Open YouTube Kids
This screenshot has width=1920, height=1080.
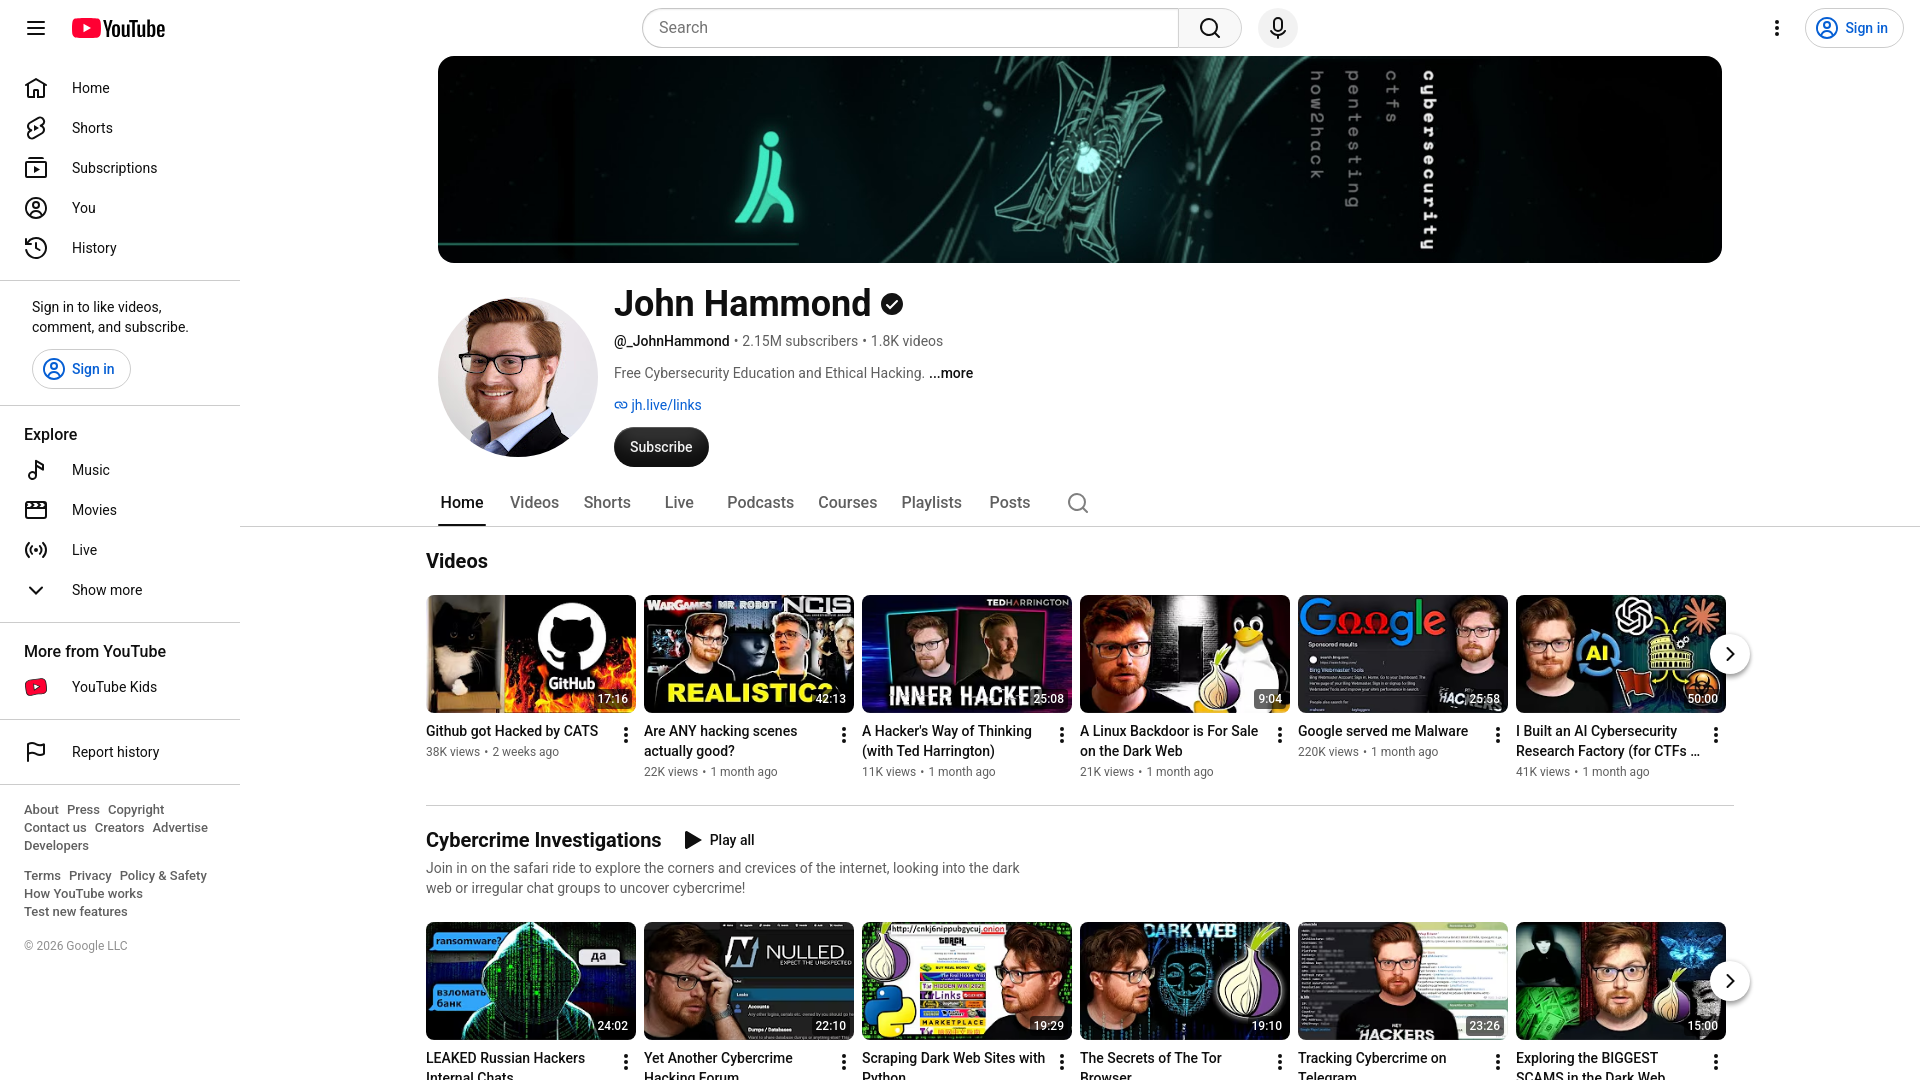click(x=120, y=687)
